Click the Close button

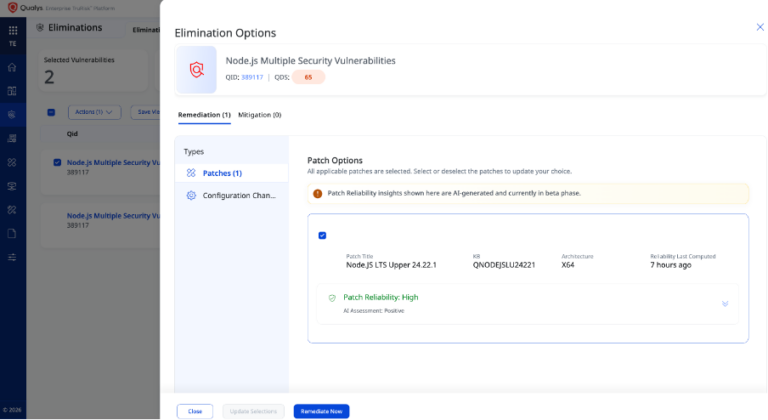click(x=195, y=411)
